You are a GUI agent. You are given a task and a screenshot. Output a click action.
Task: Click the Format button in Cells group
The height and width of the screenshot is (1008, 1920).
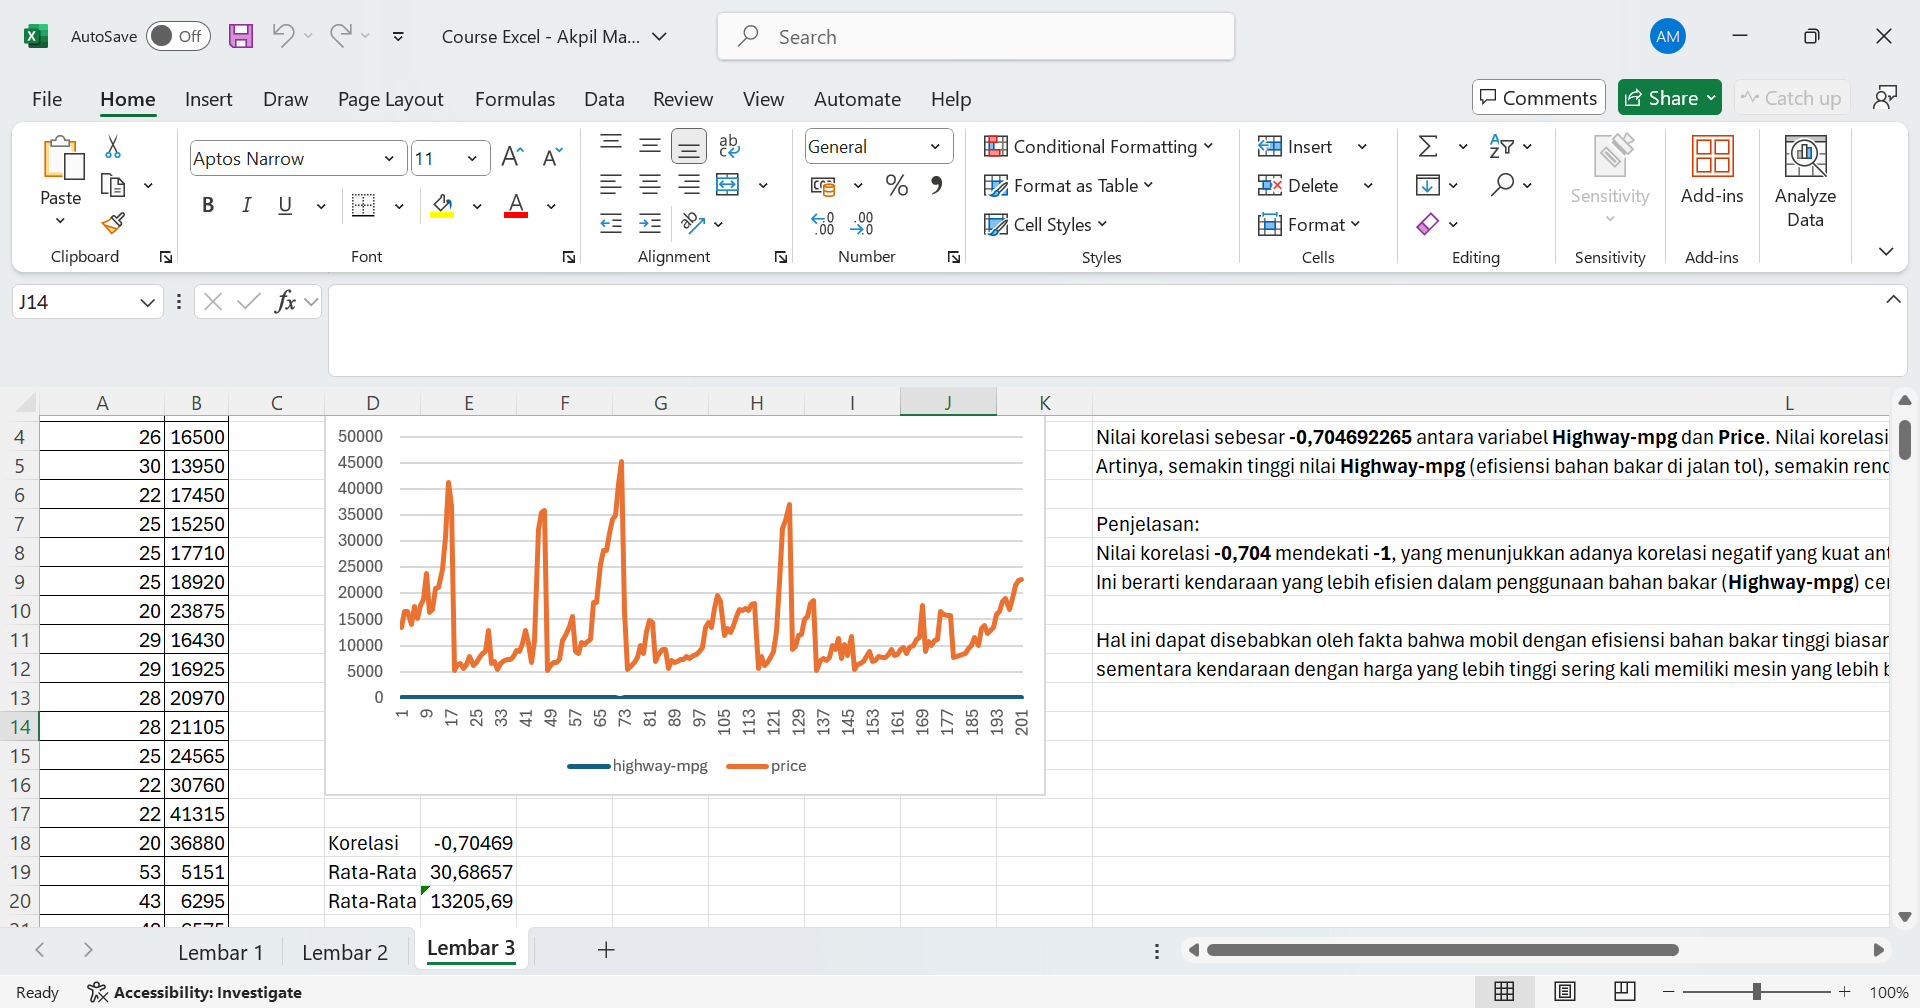1309,224
